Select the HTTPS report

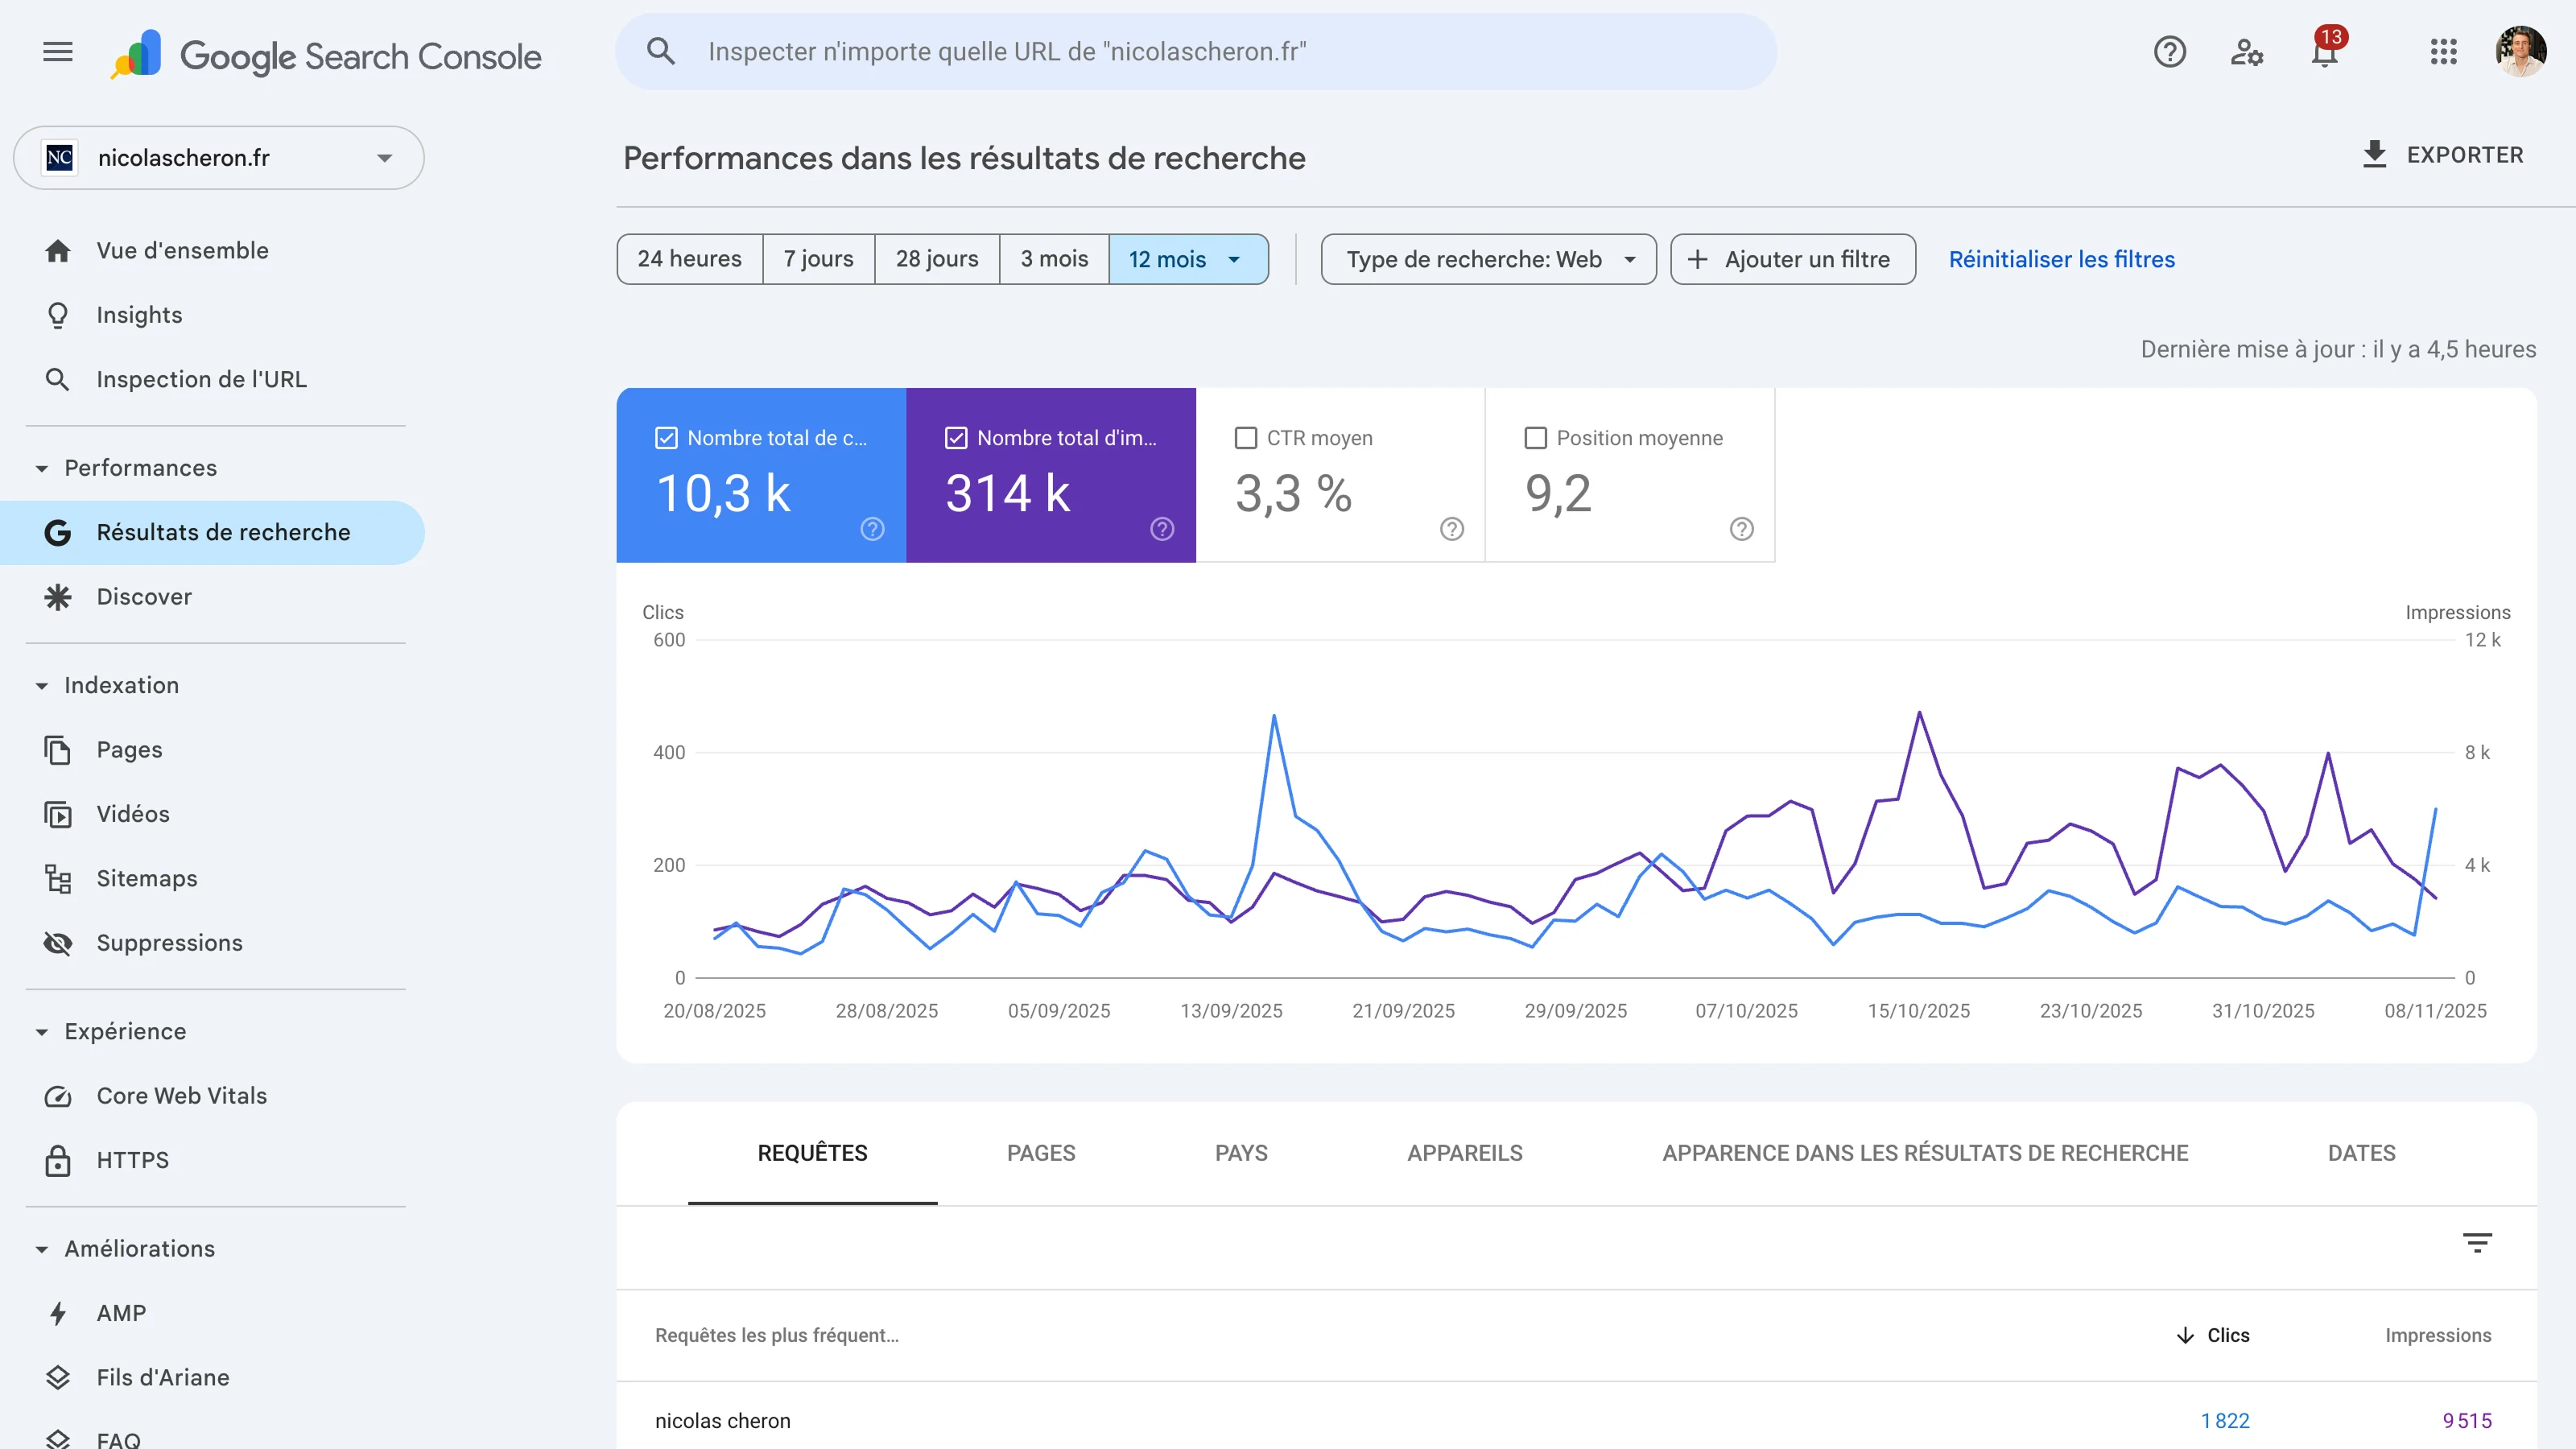pos(132,1160)
